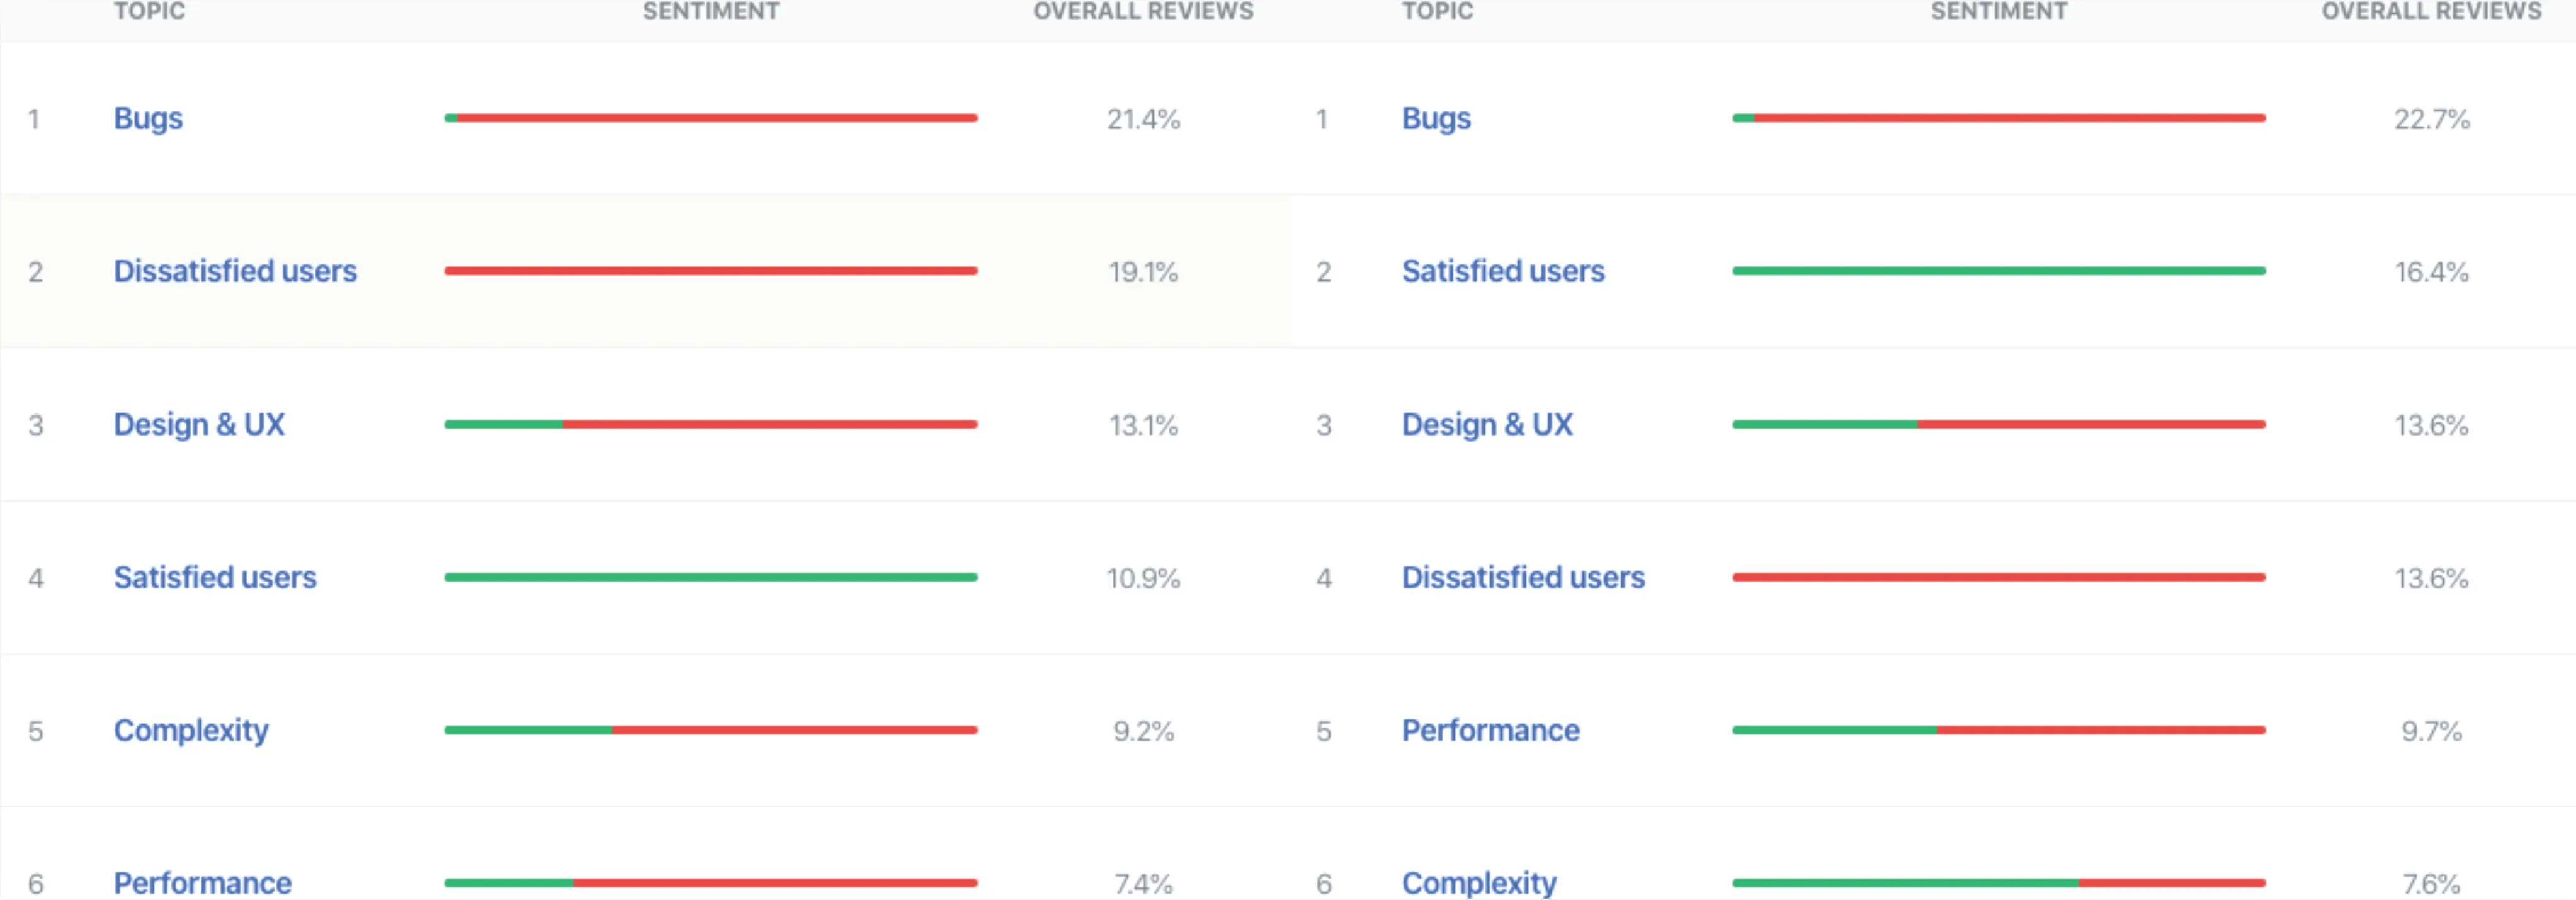2576x900 pixels.
Task: Open the Bugs topic with 21.4% reviews
Action: (x=148, y=118)
